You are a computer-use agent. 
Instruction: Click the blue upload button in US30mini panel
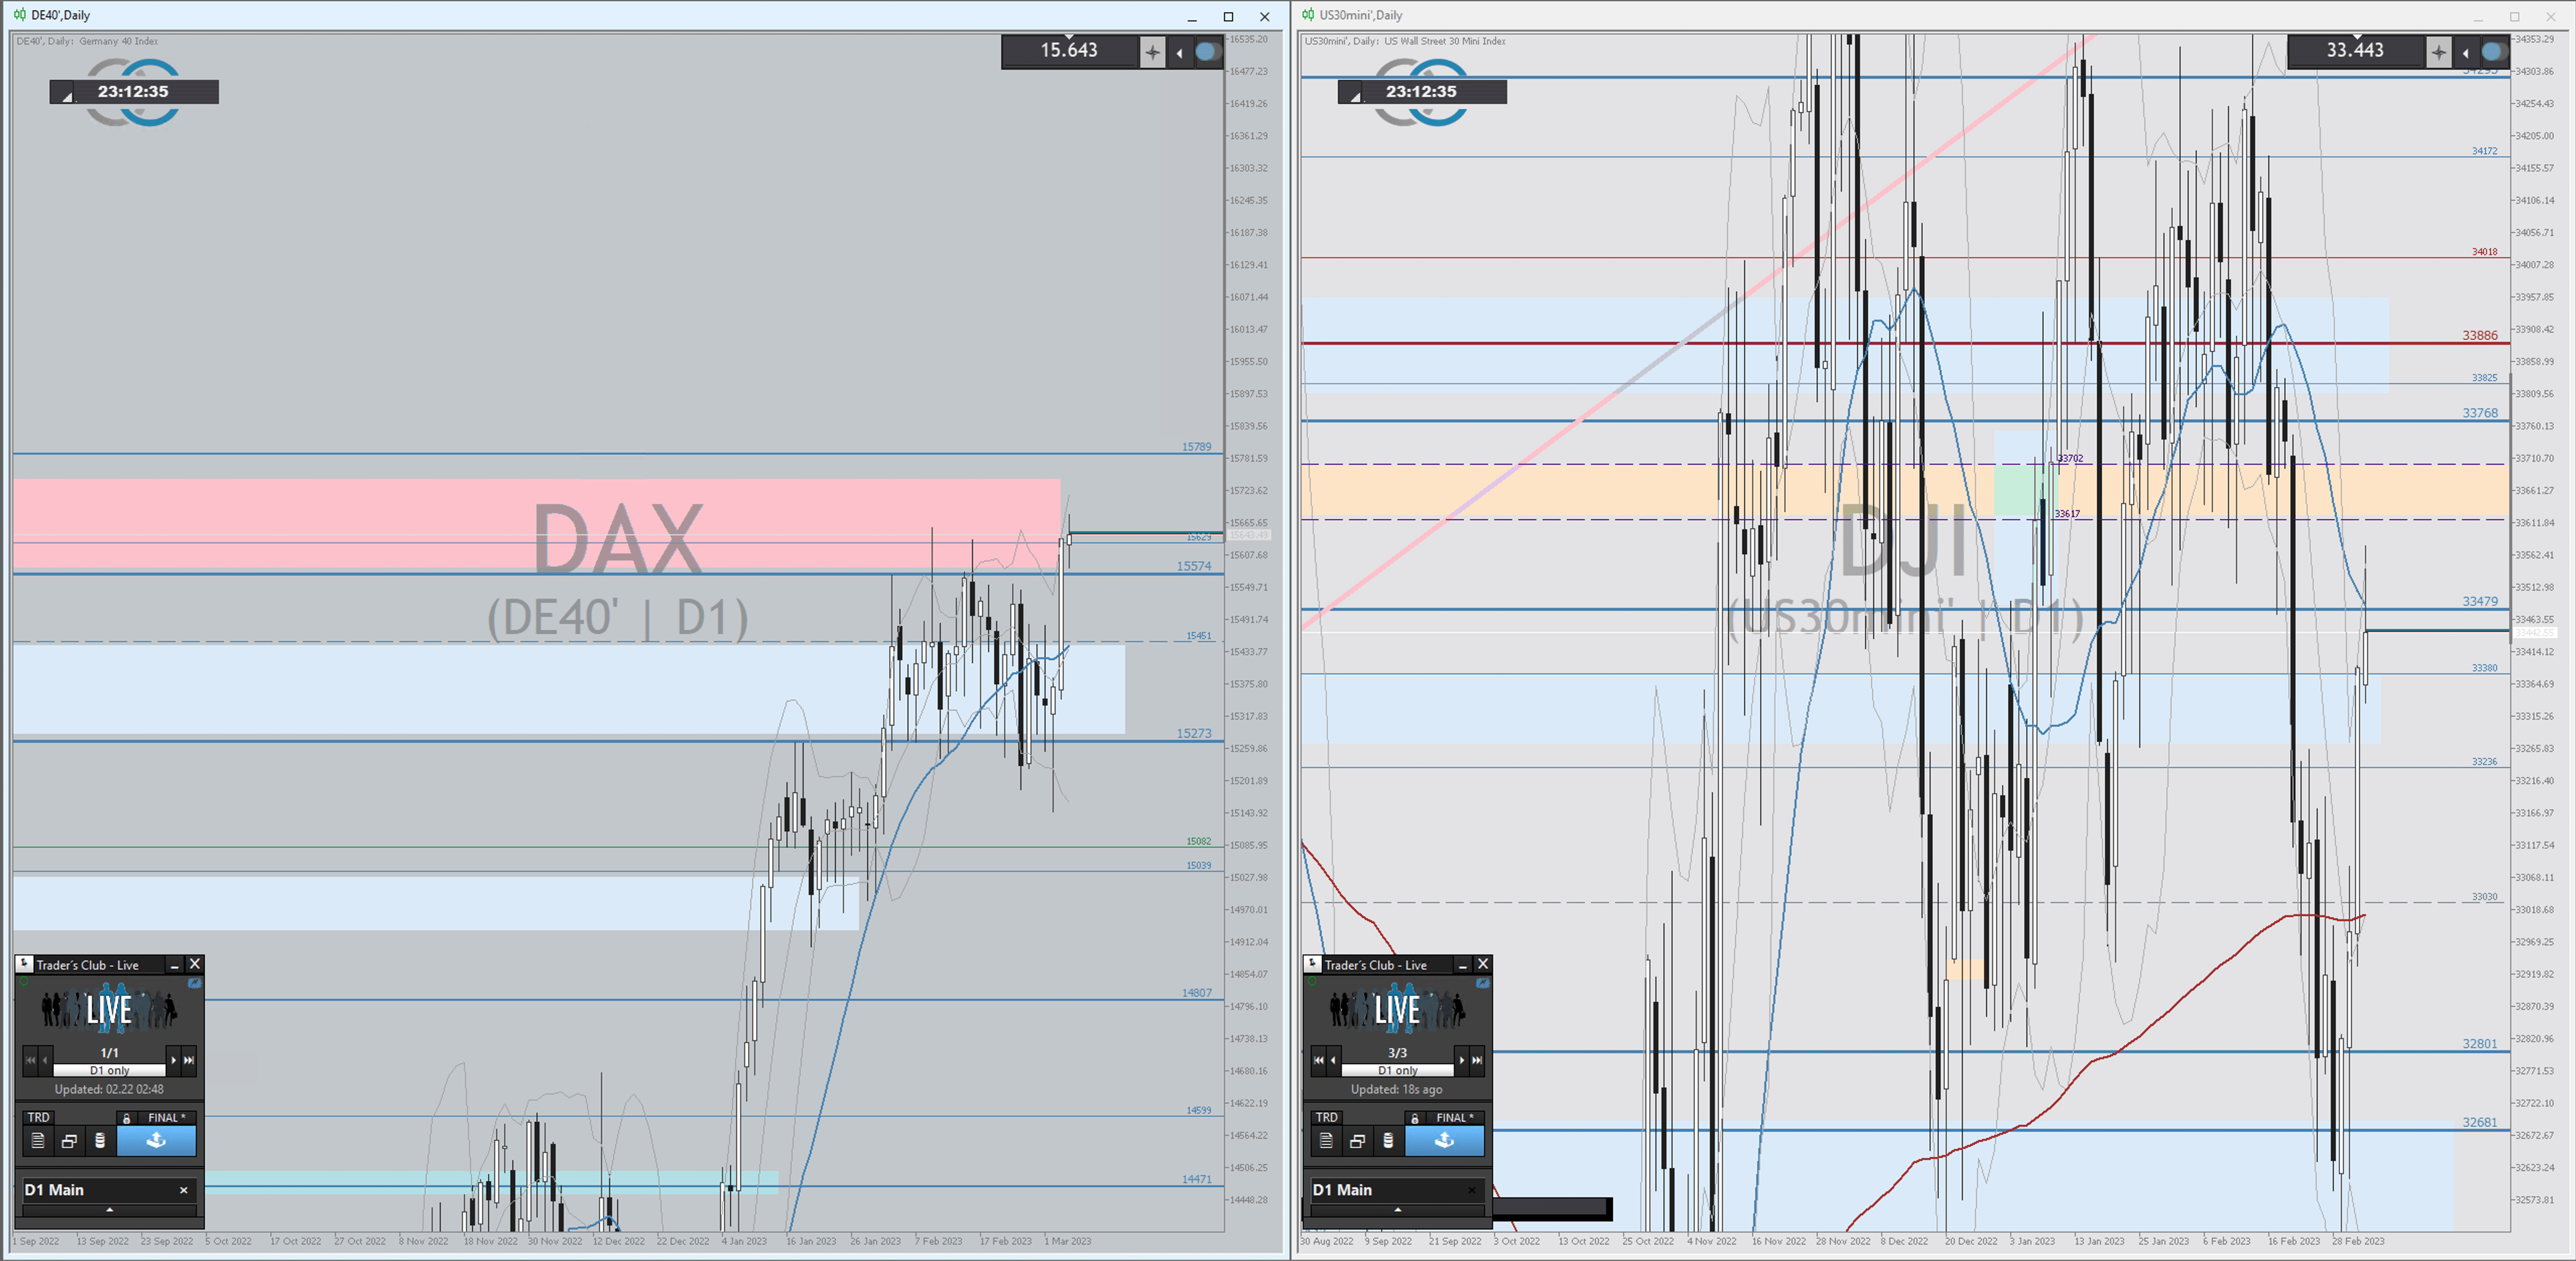[1444, 1140]
